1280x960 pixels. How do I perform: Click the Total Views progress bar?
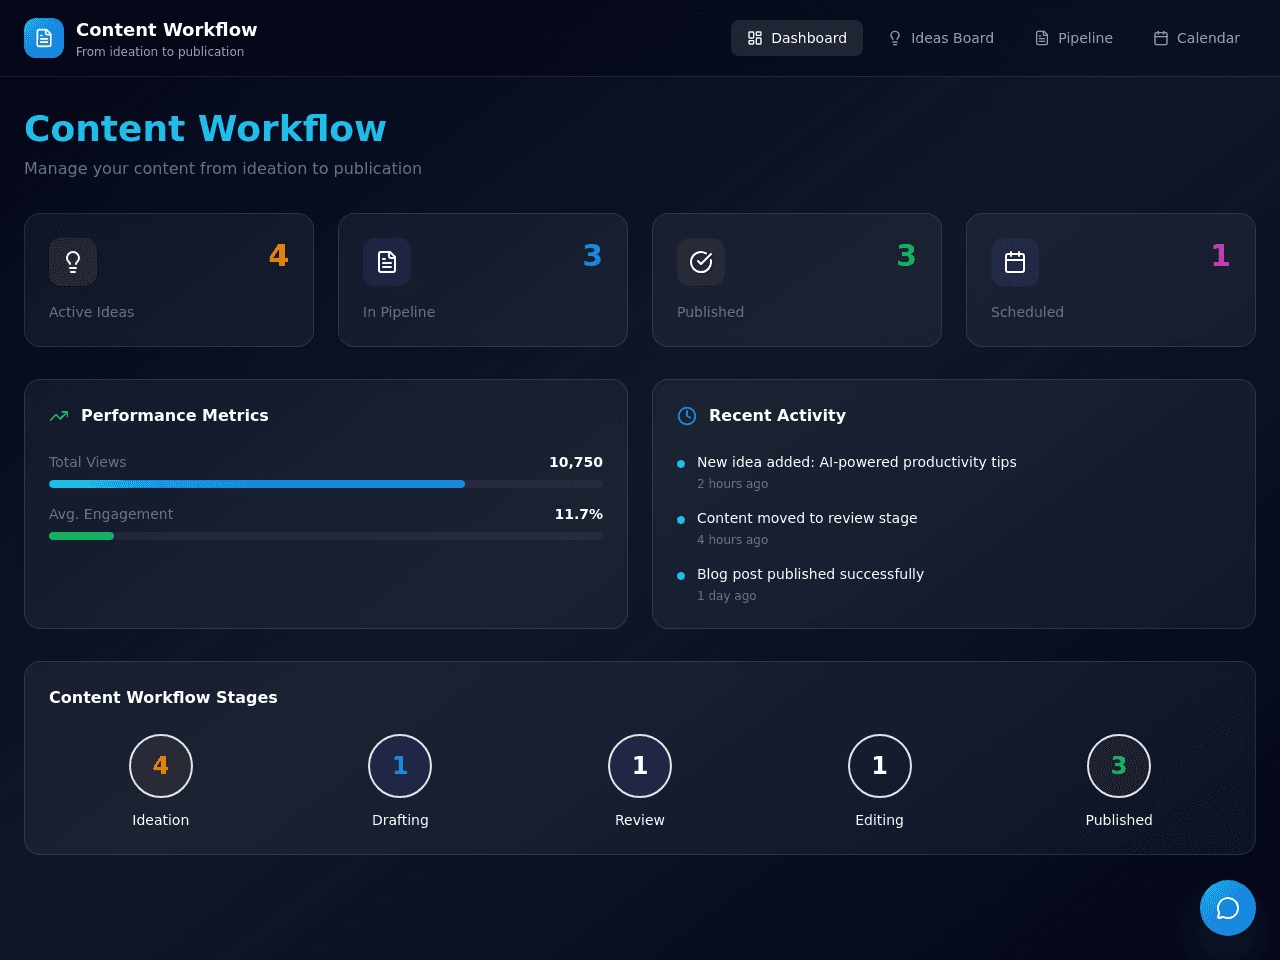pyautogui.click(x=326, y=484)
